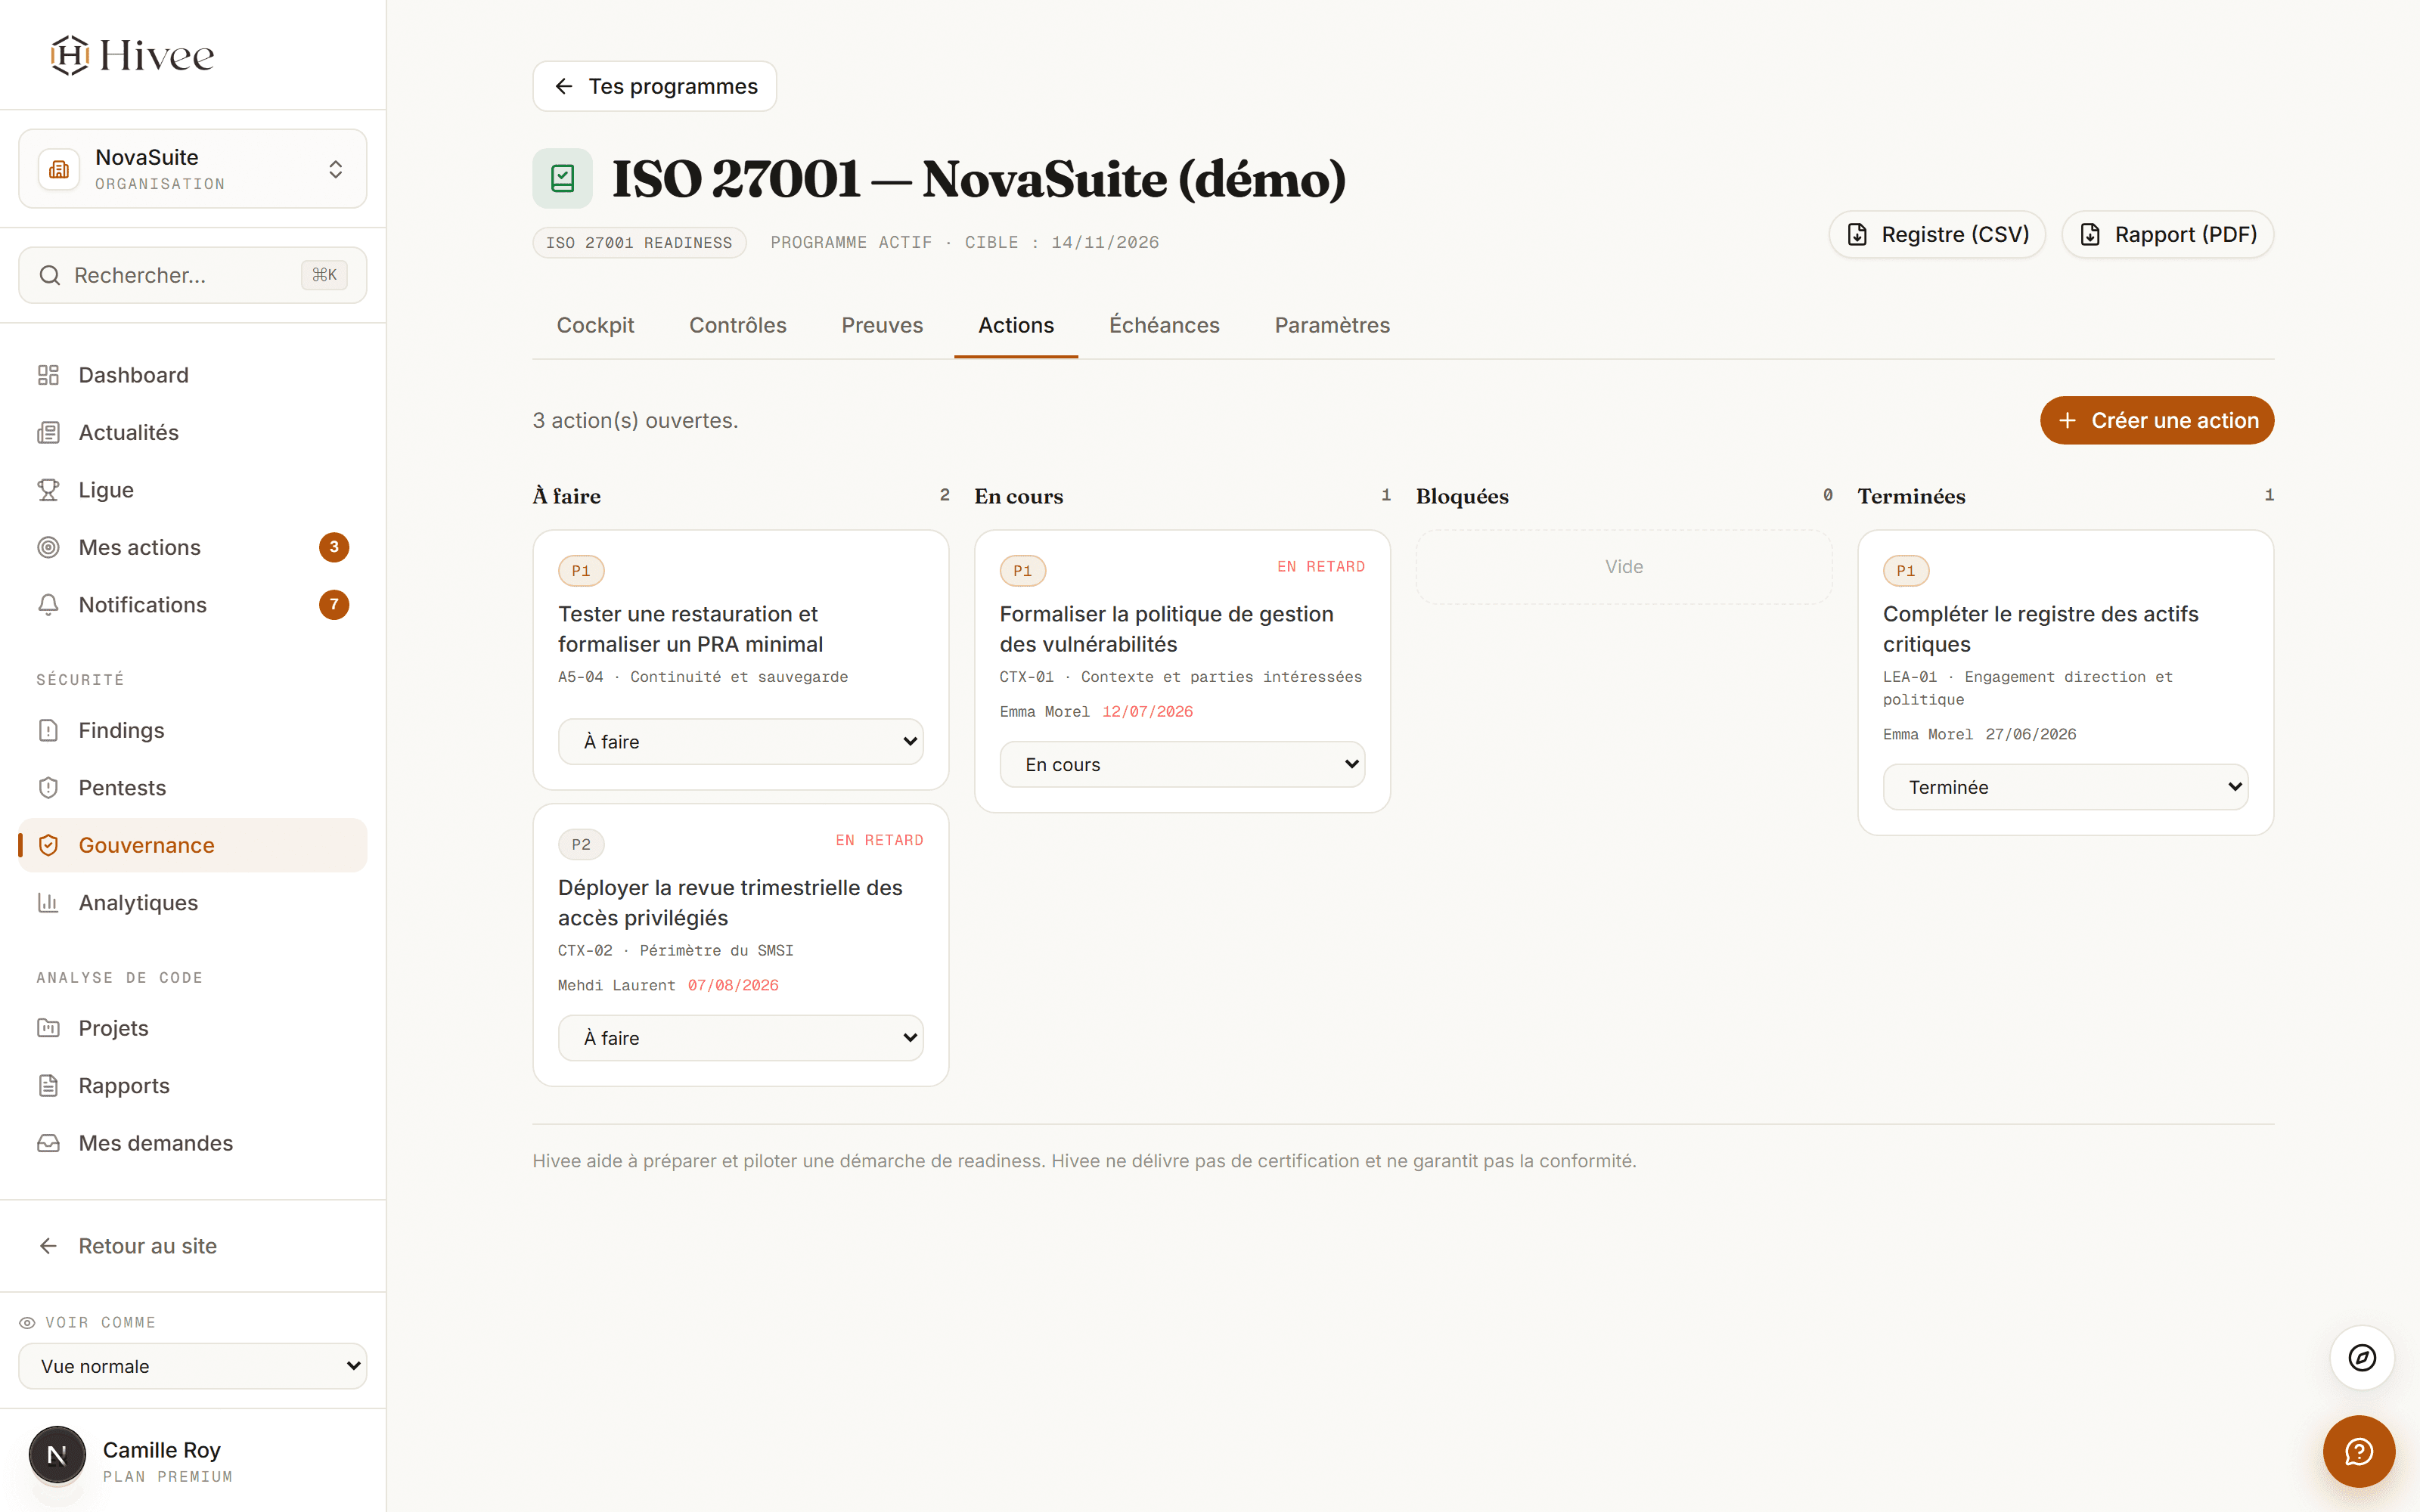
Task: Open the Analytiques page link
Action: coord(193,903)
